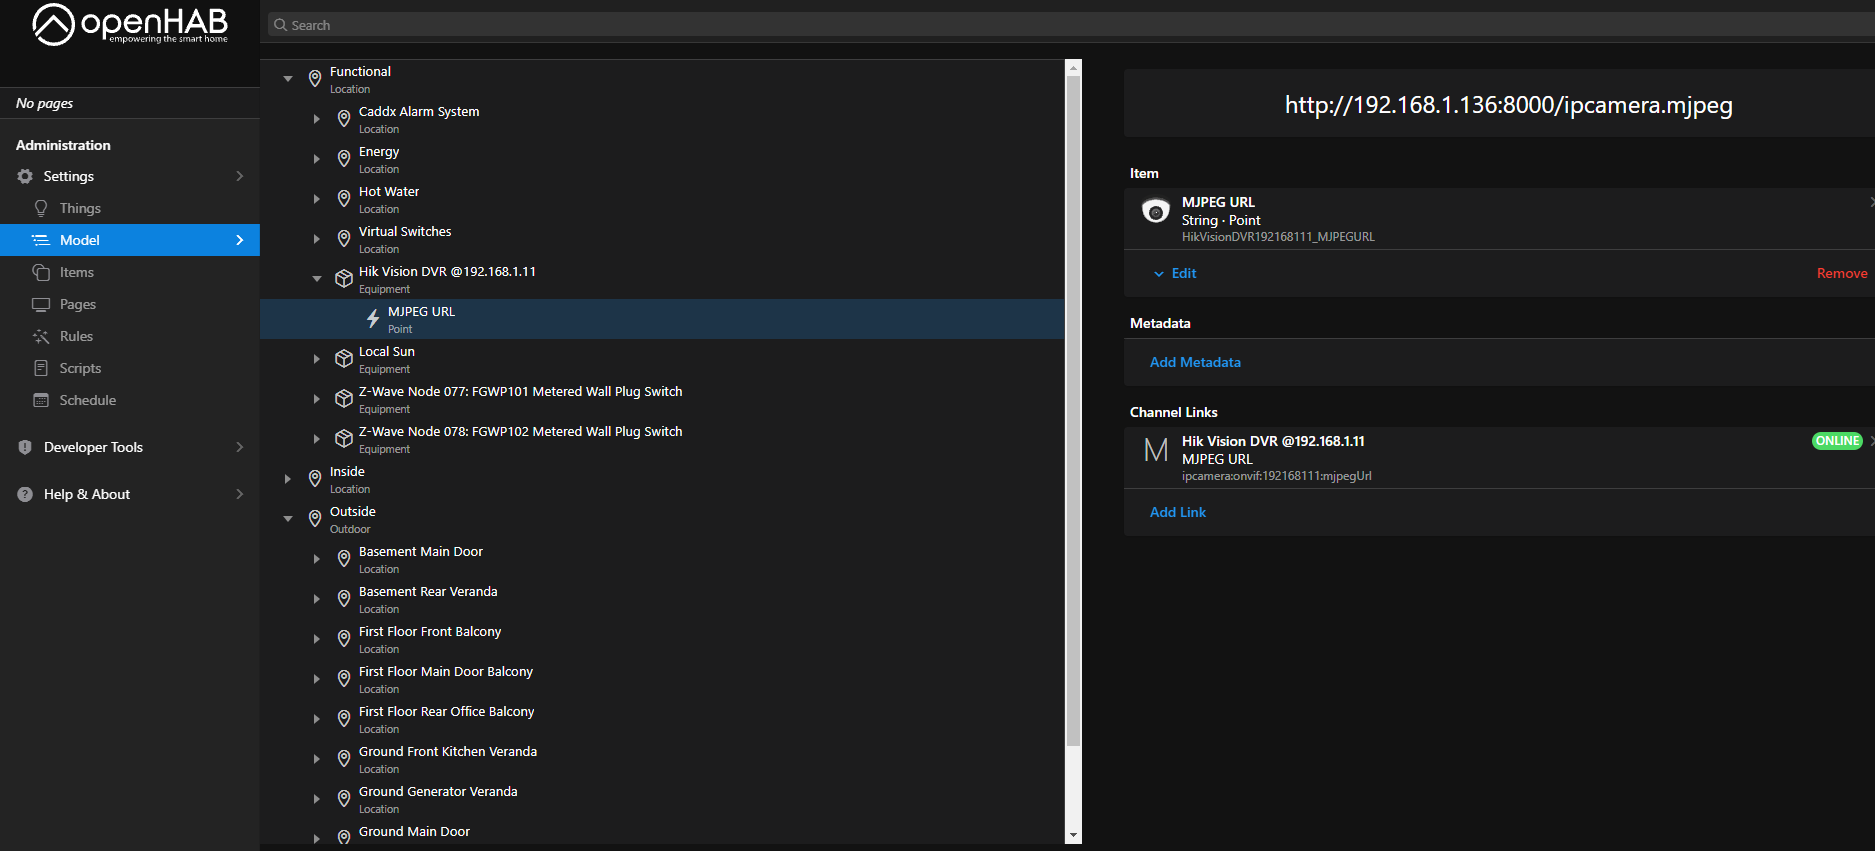Click the cube icon for Local Sun equipment
Image resolution: width=1875 pixels, height=851 pixels.
pyautogui.click(x=344, y=359)
